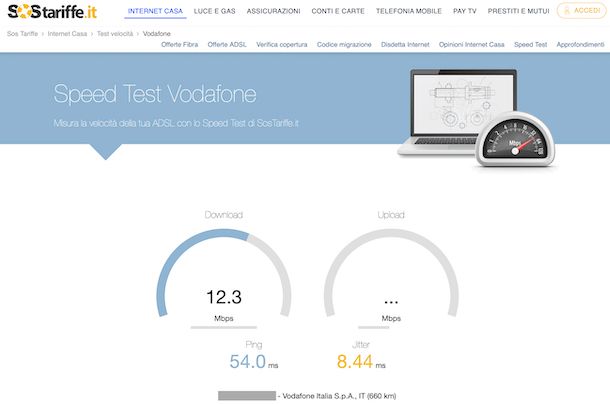610x404 pixels.
Task: Click the 54.0 ms ping value
Action: pos(254,362)
